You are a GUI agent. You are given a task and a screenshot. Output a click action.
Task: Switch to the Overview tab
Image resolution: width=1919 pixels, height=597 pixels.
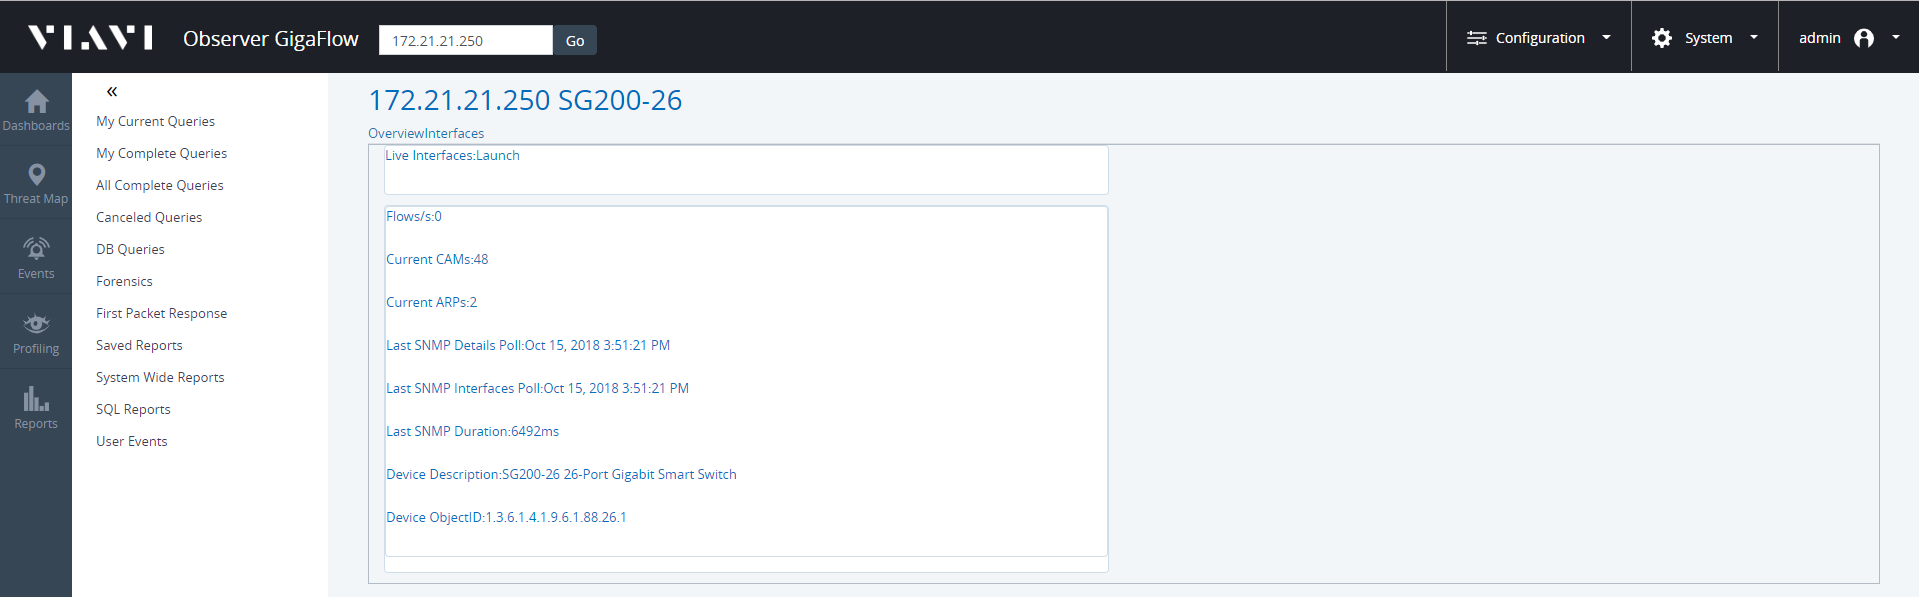point(396,133)
